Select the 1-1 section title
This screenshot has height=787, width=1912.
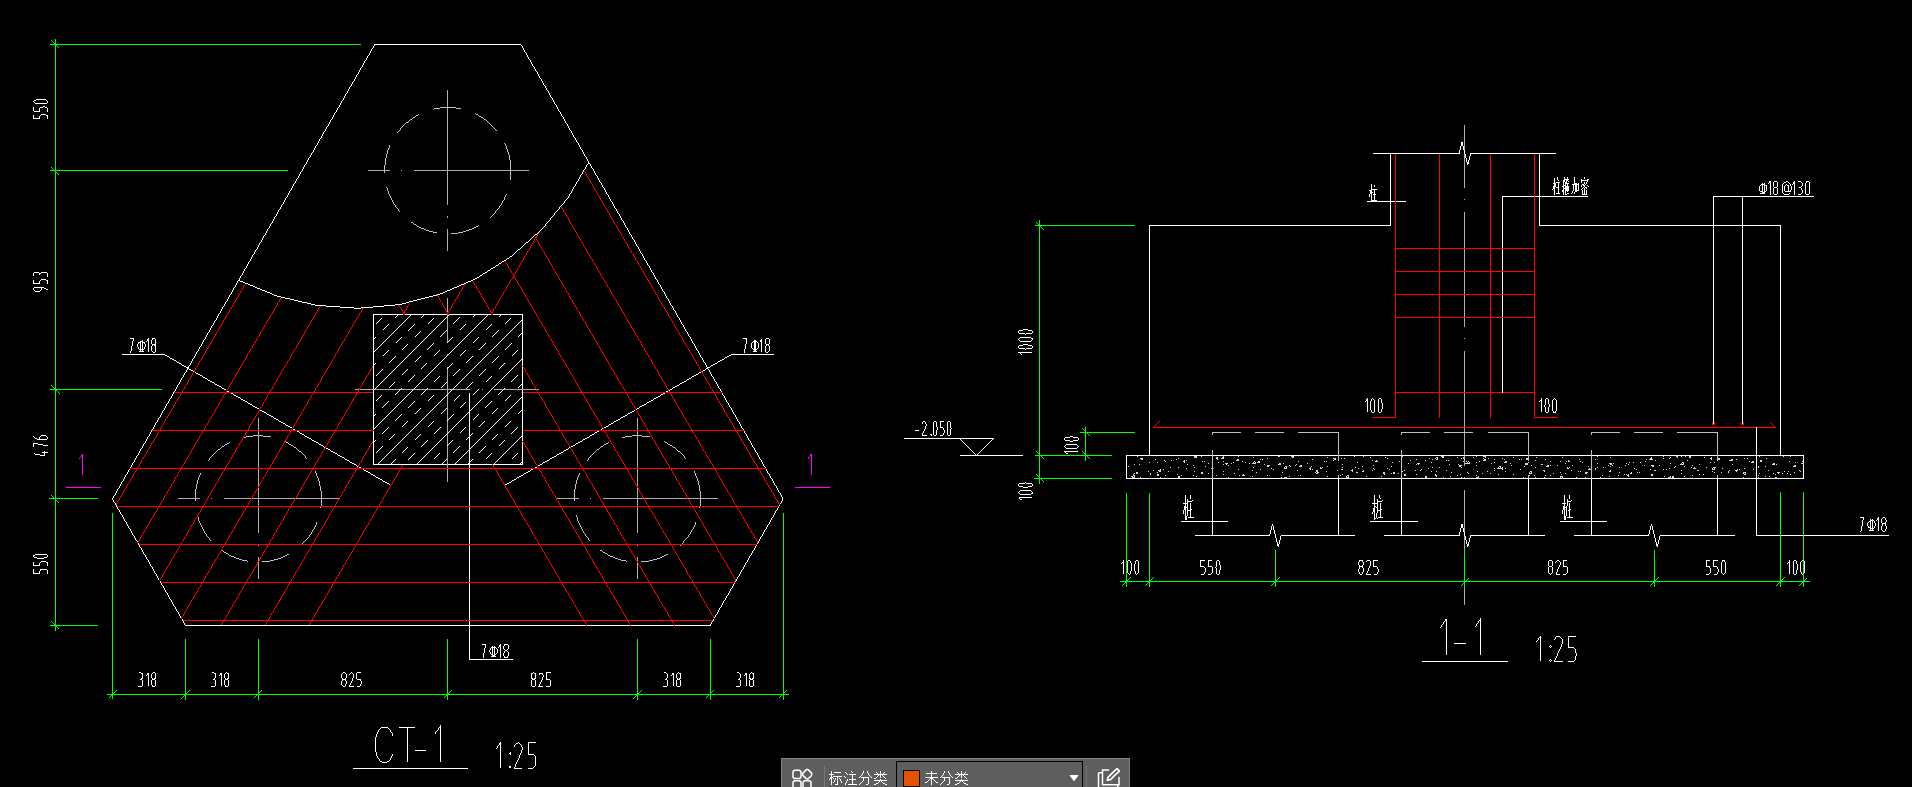pos(1463,637)
